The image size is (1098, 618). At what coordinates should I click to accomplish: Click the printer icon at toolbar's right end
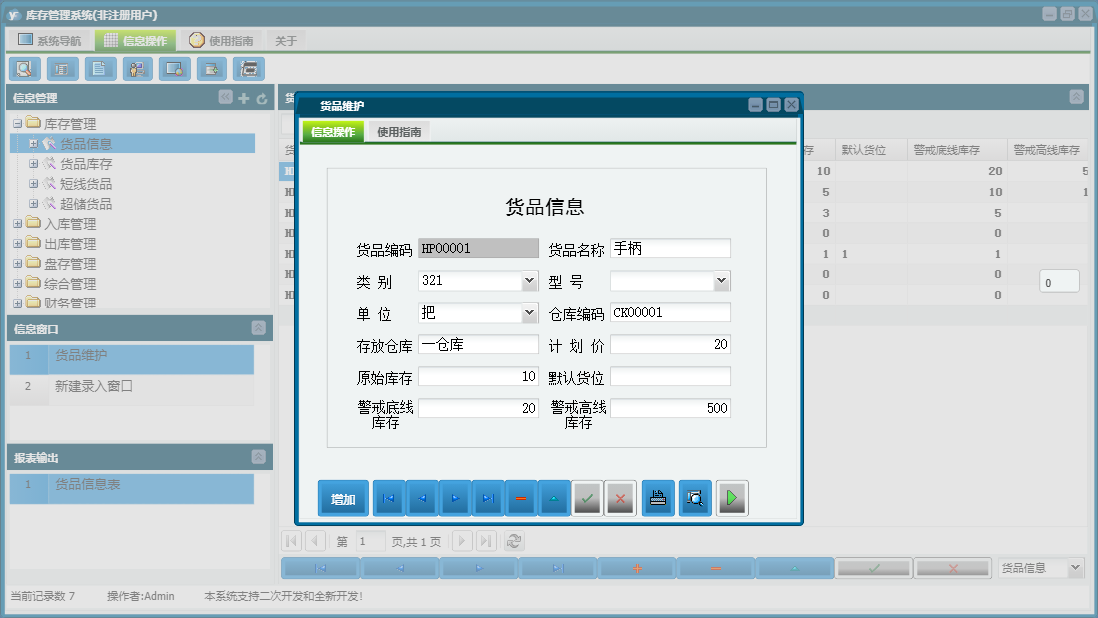pos(248,68)
